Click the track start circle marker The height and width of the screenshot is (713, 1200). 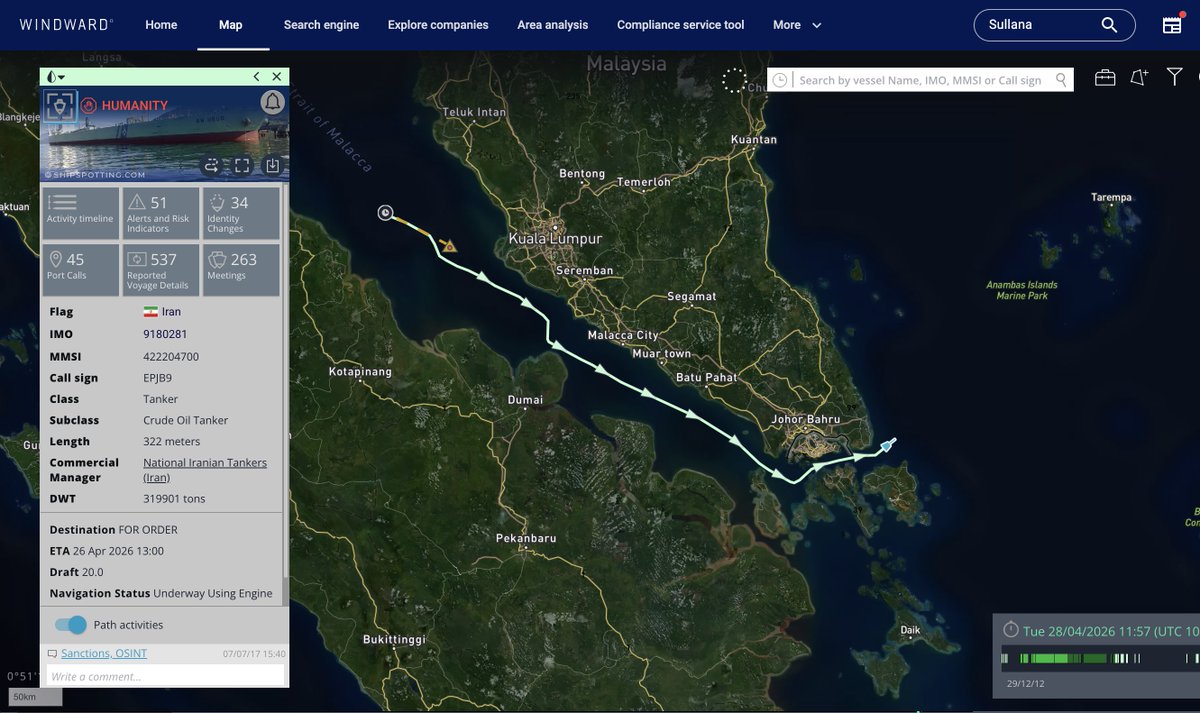385,212
